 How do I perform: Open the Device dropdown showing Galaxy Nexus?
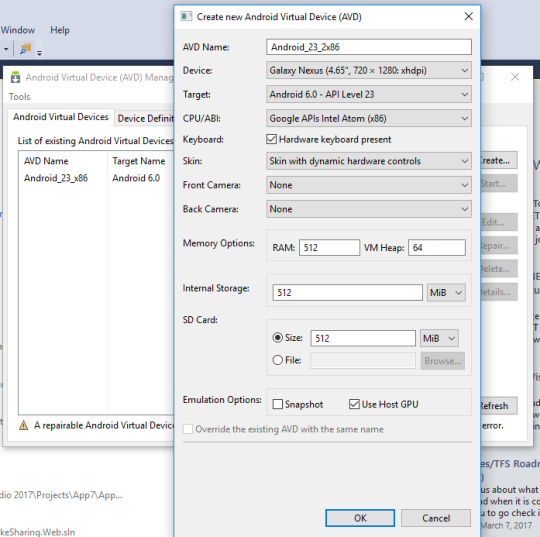368,70
